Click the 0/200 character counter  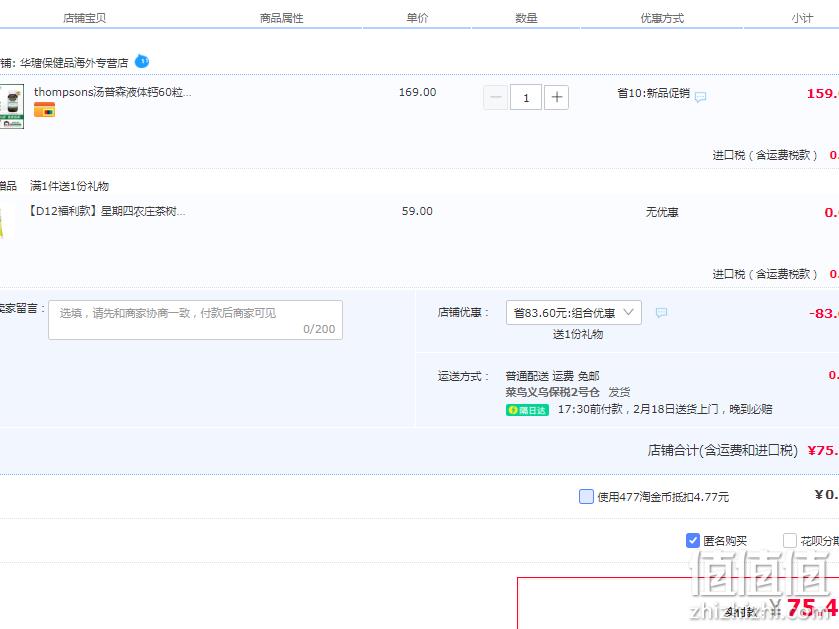pos(319,329)
